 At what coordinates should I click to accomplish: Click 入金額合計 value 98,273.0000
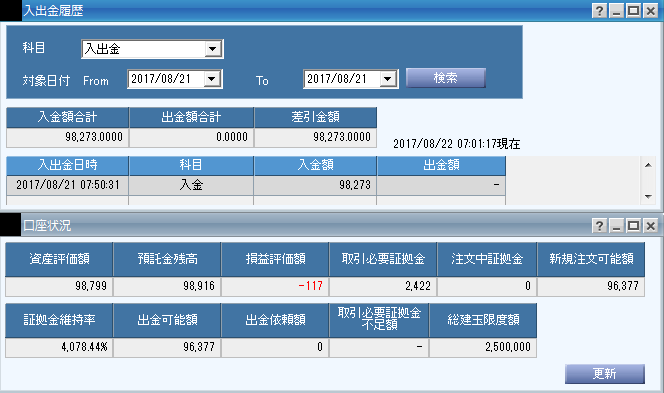point(94,137)
